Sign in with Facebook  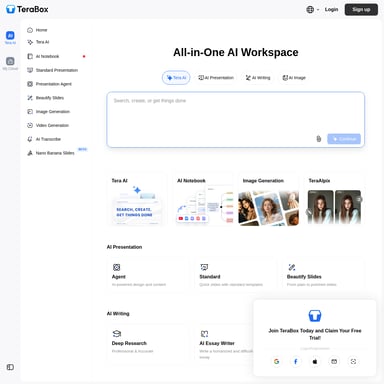pos(296,361)
